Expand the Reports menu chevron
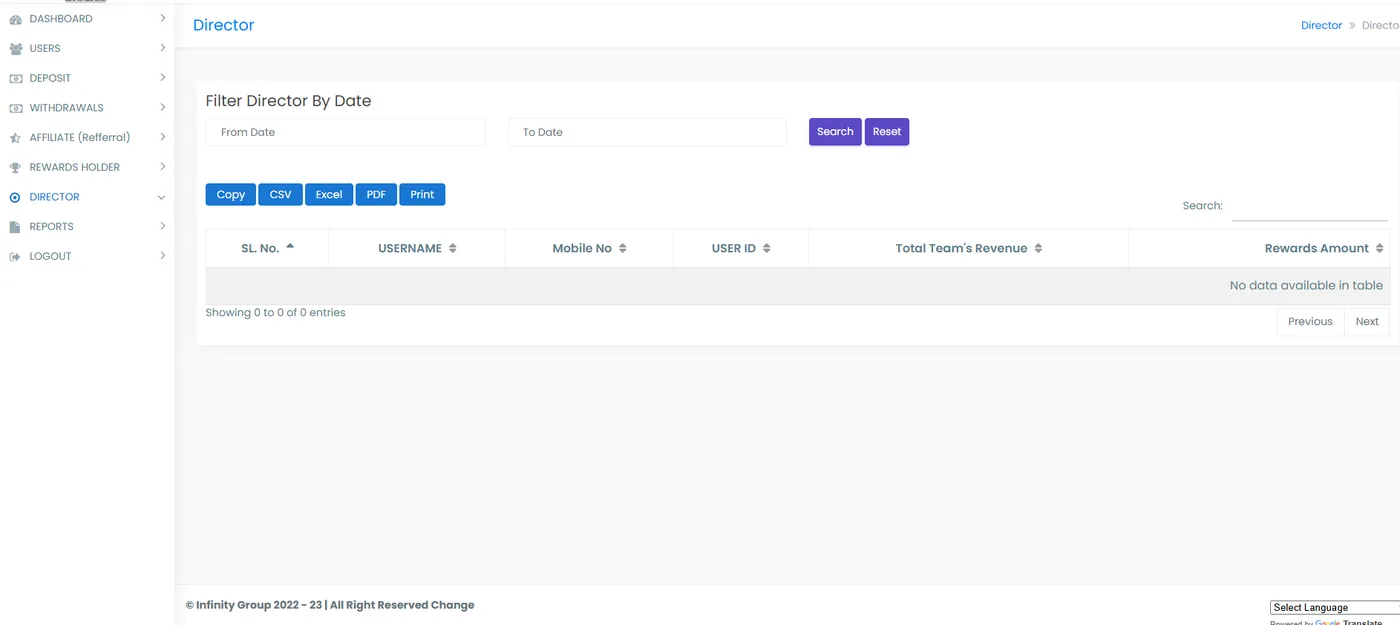This screenshot has height=625, width=1400. (x=162, y=226)
